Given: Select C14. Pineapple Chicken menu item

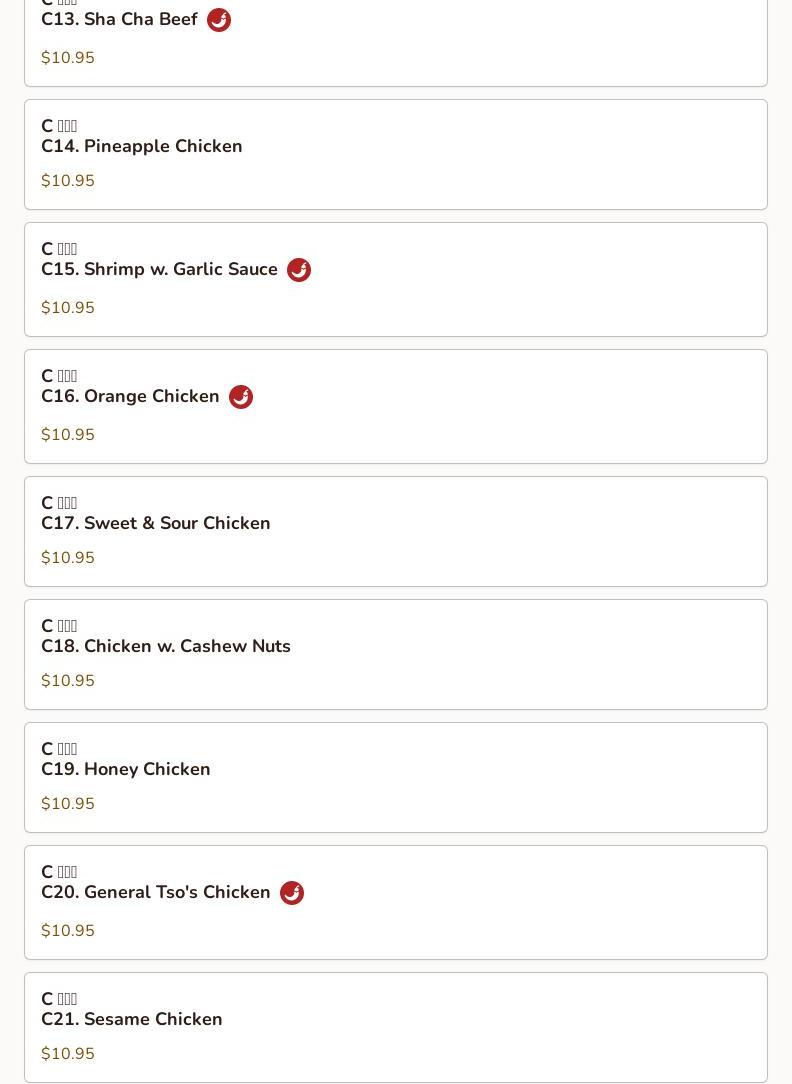Looking at the screenshot, I should click(142, 146).
